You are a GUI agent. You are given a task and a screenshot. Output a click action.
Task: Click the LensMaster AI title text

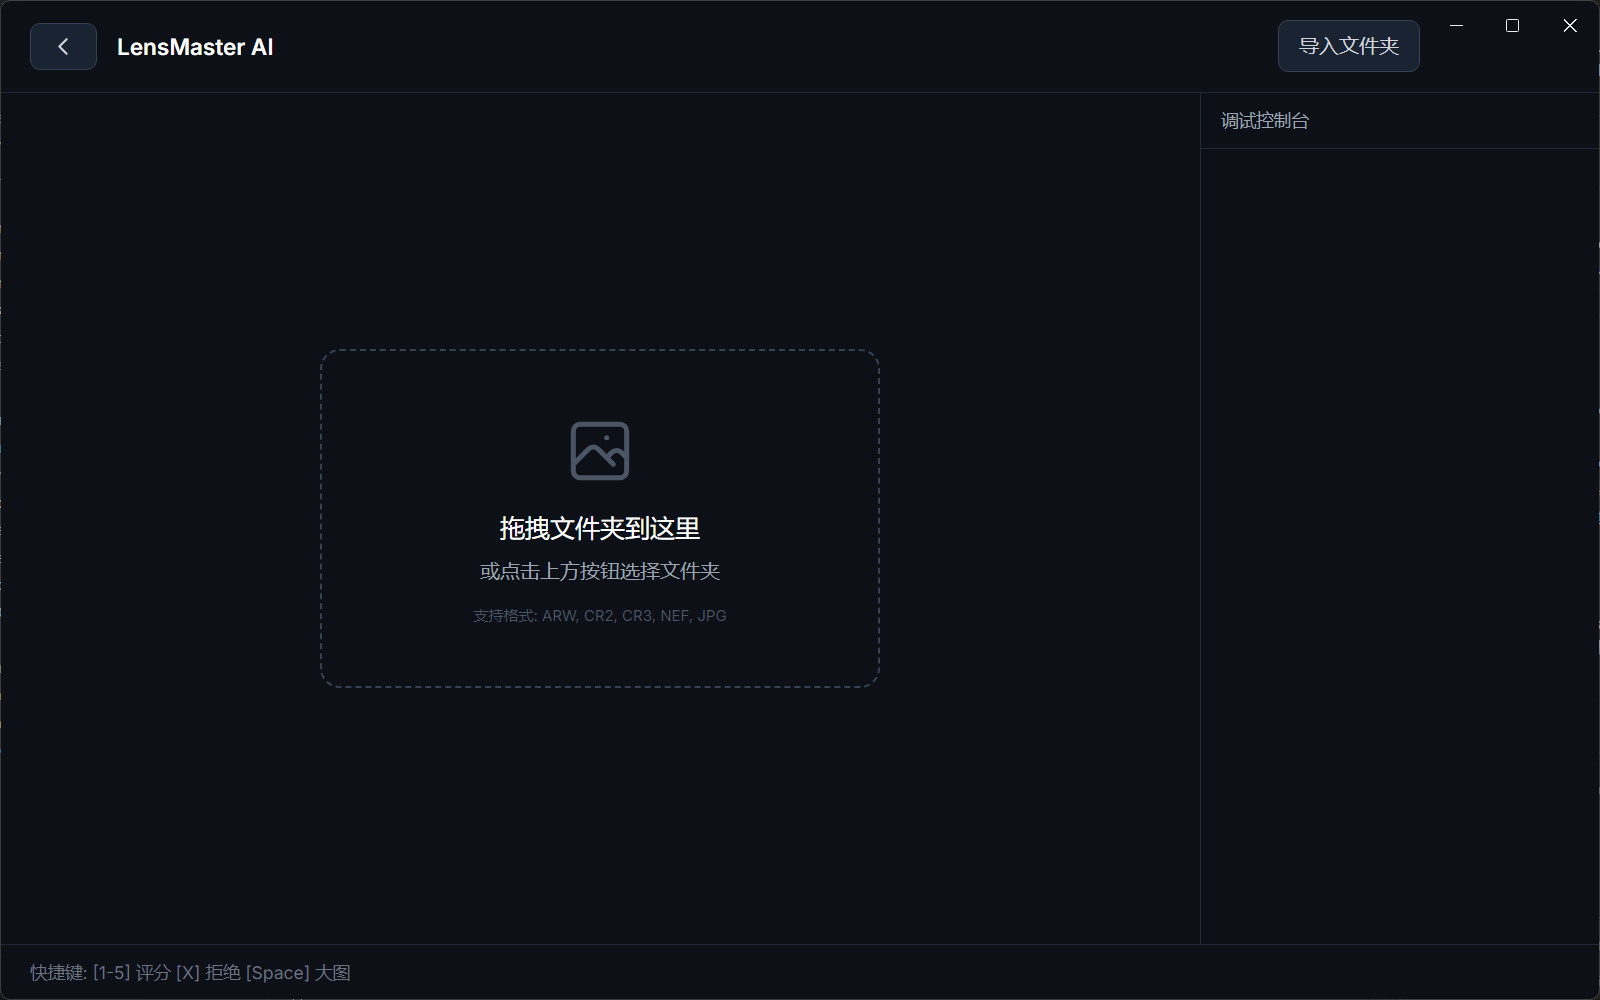195,47
